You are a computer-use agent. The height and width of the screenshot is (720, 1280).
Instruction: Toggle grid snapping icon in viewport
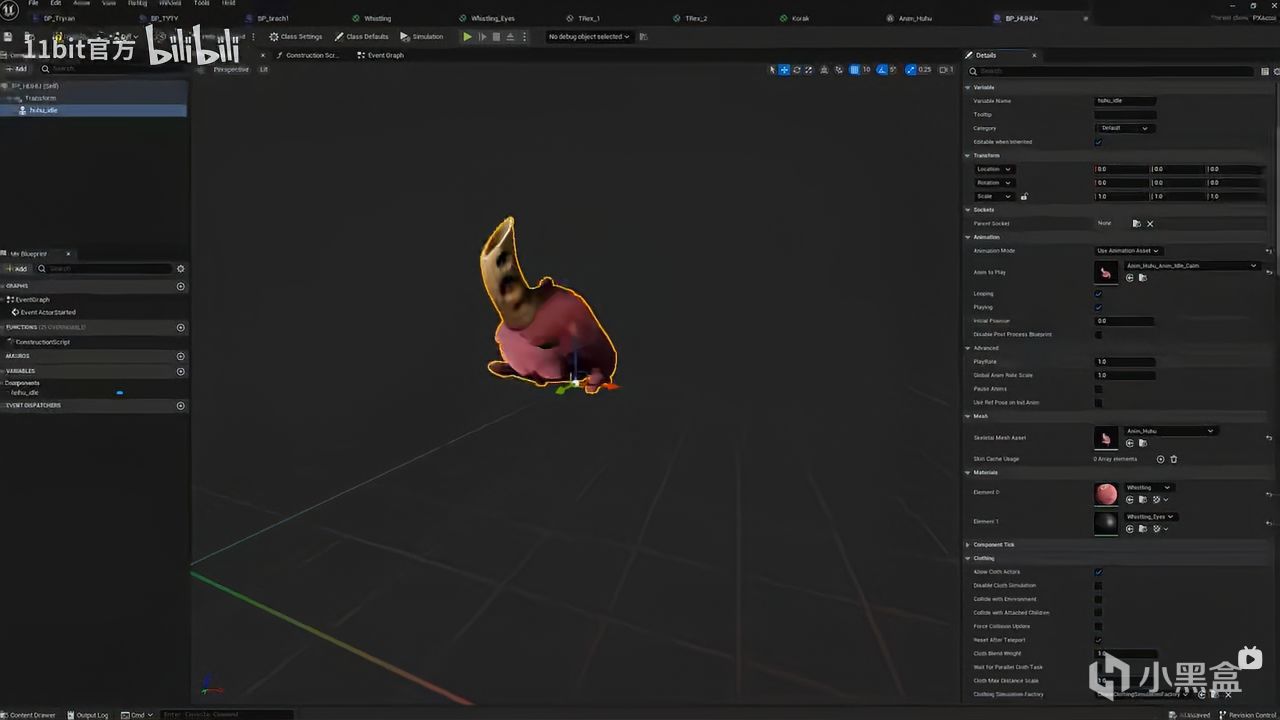tap(854, 70)
